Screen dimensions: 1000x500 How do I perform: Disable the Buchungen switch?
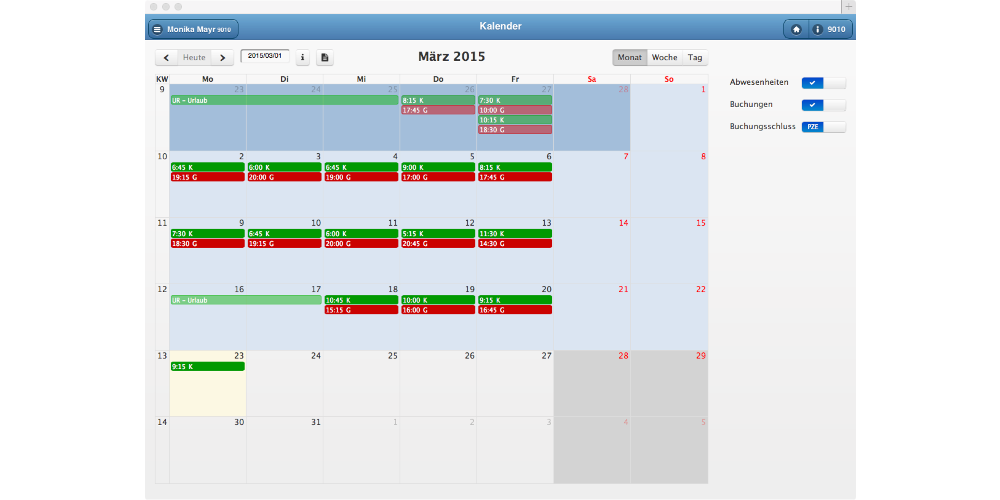point(823,105)
